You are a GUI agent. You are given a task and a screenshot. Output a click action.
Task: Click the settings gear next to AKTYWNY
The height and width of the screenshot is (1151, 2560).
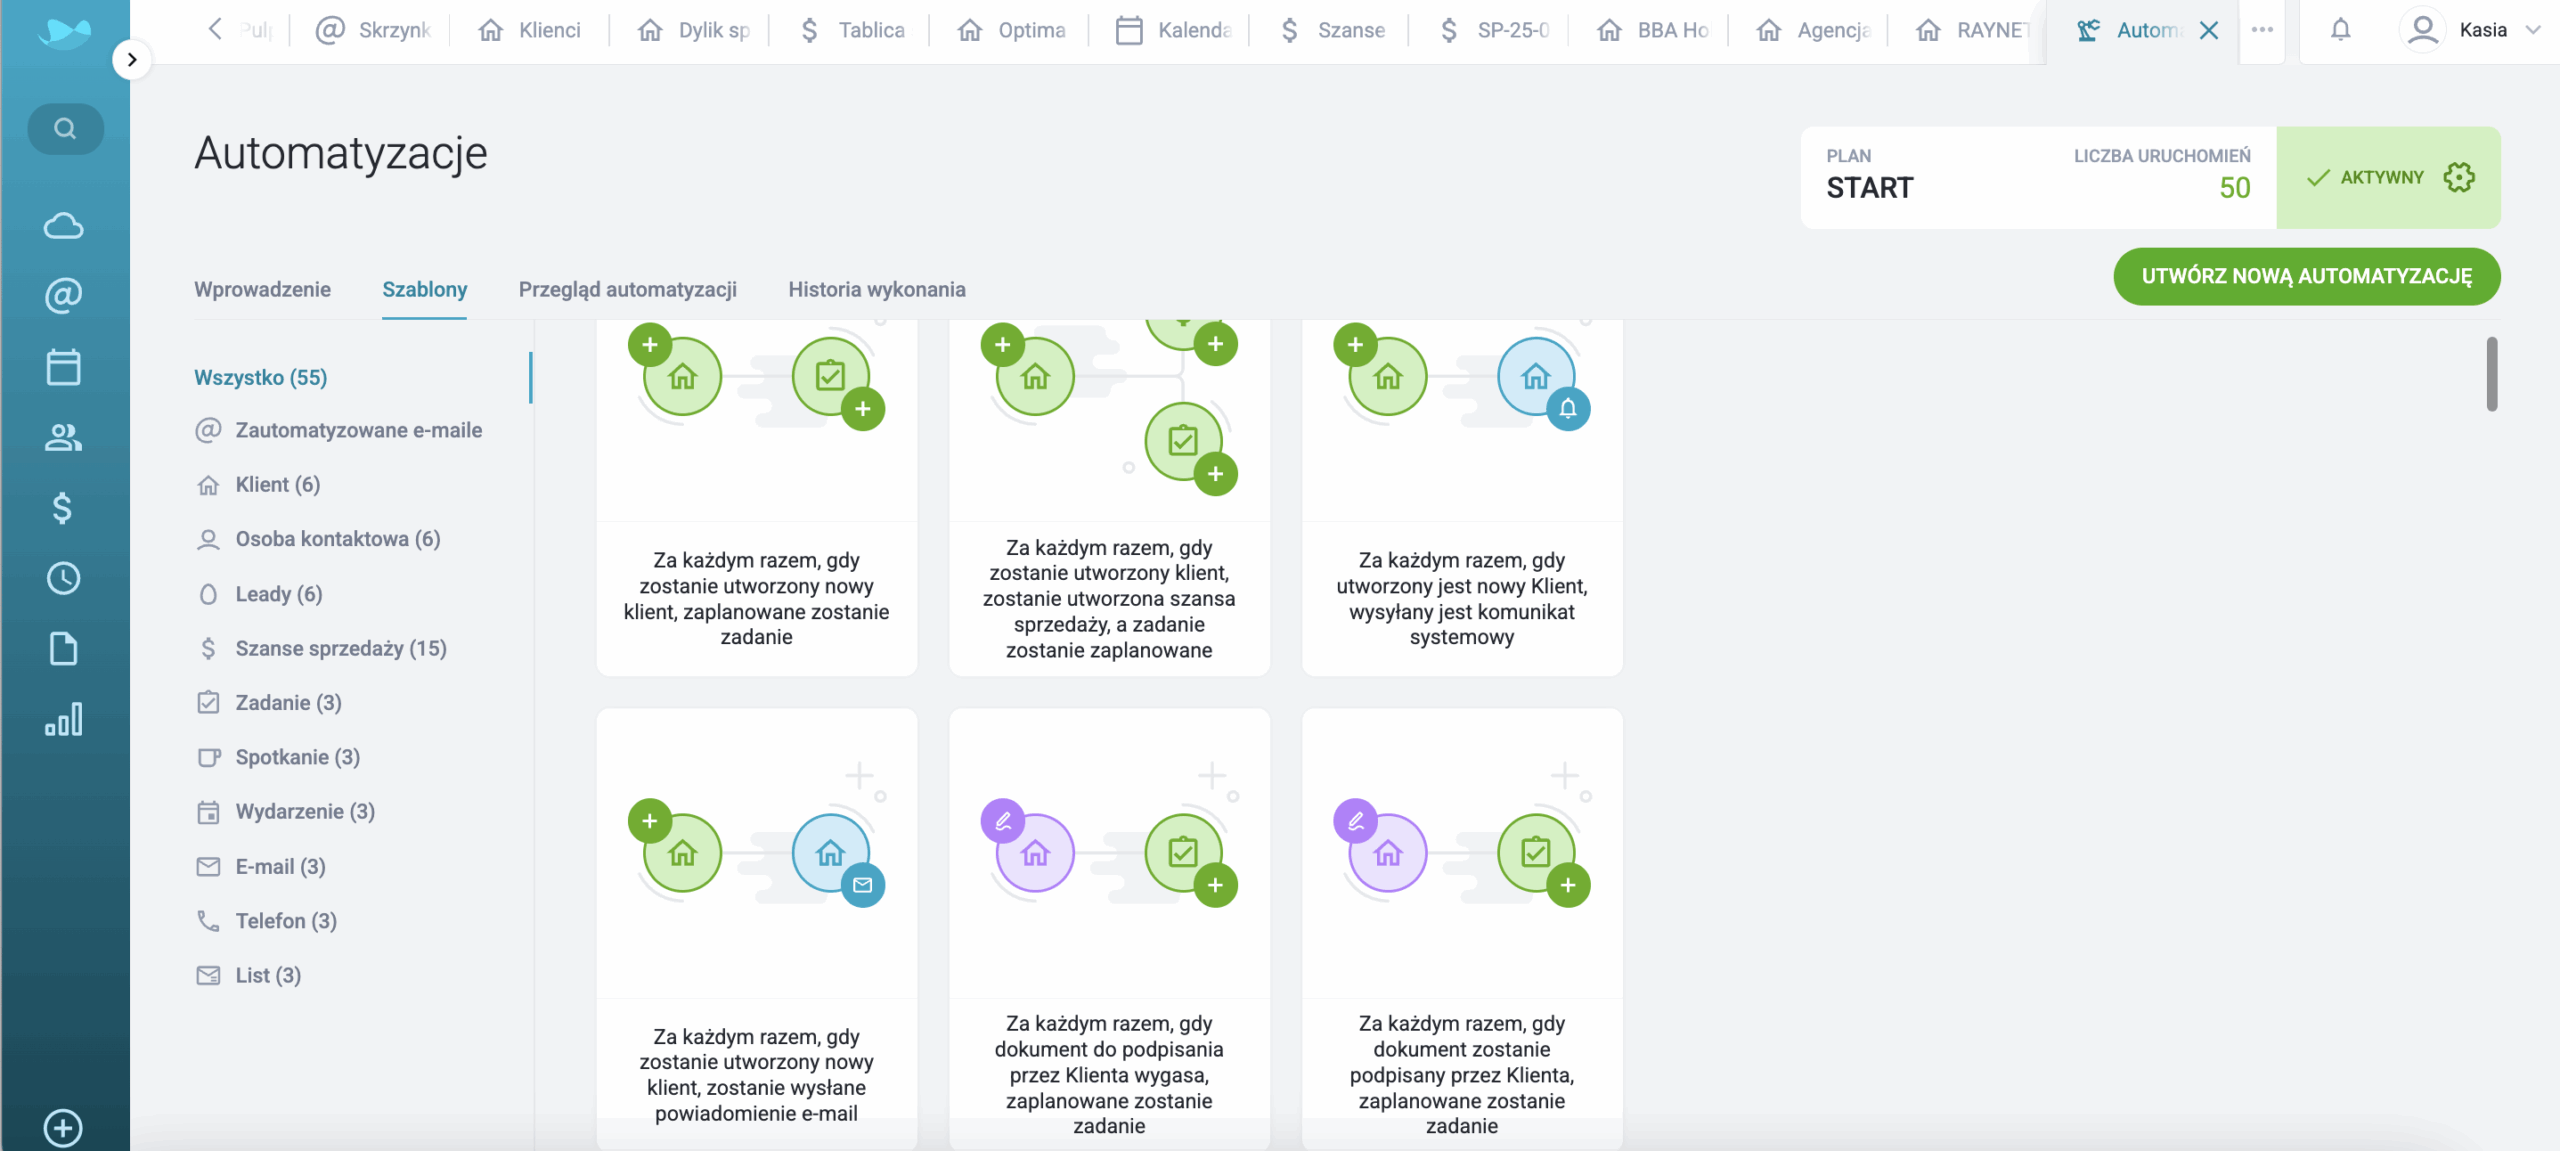point(2459,178)
